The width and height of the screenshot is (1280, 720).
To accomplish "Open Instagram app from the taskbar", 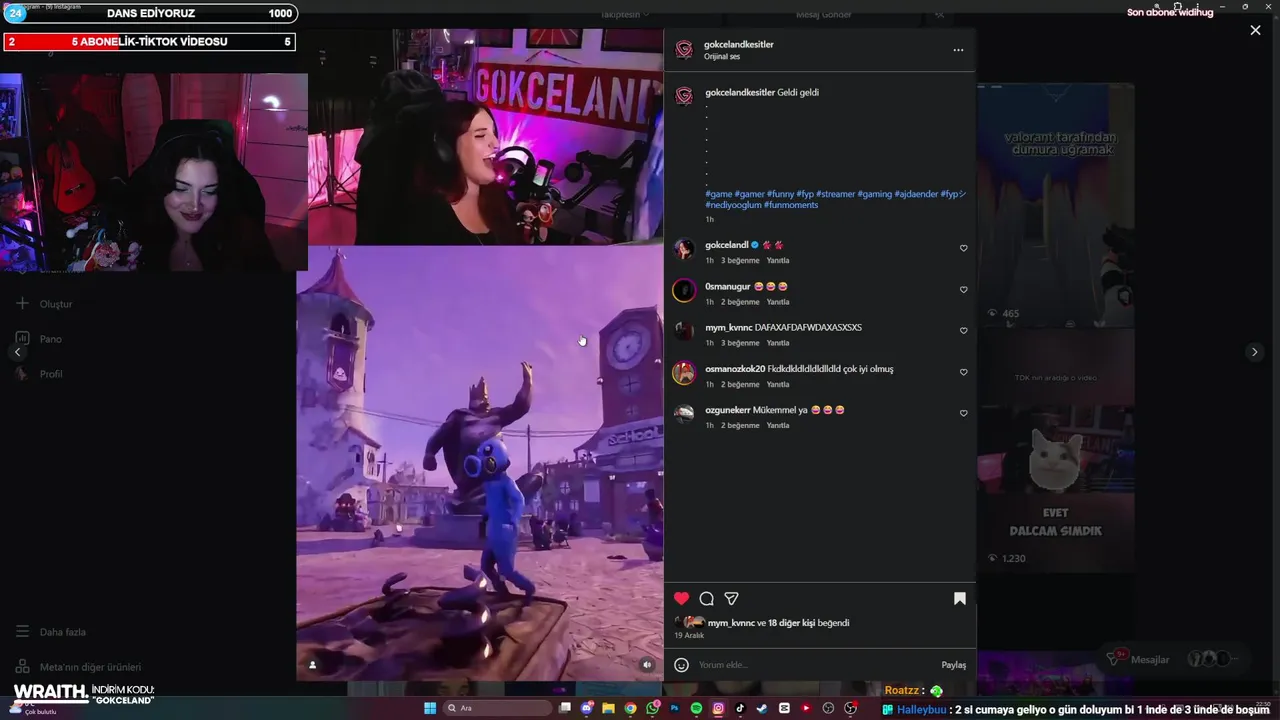I will tap(718, 708).
